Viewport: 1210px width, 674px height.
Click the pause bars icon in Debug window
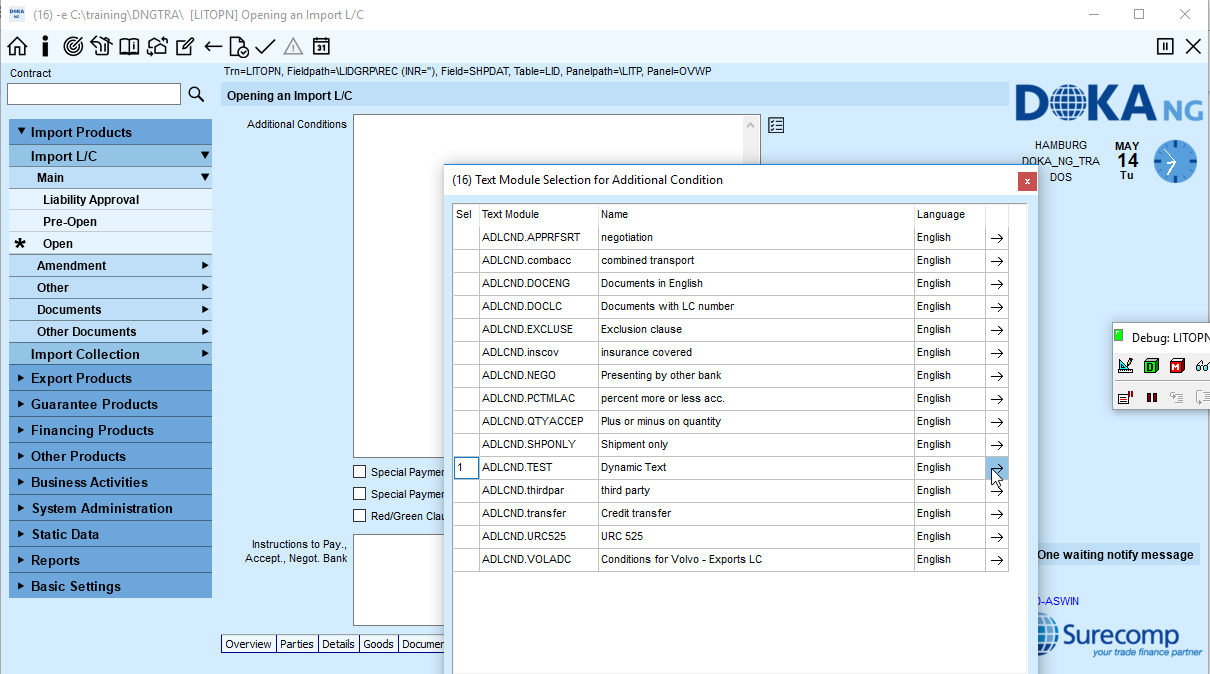1151,397
